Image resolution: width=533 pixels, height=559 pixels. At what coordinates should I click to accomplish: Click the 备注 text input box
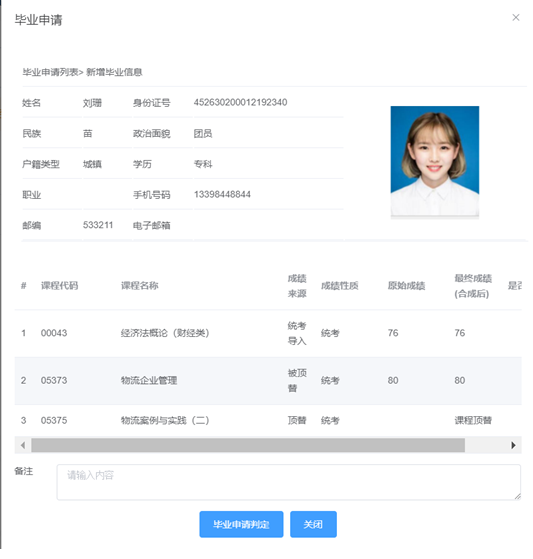(x=288, y=482)
